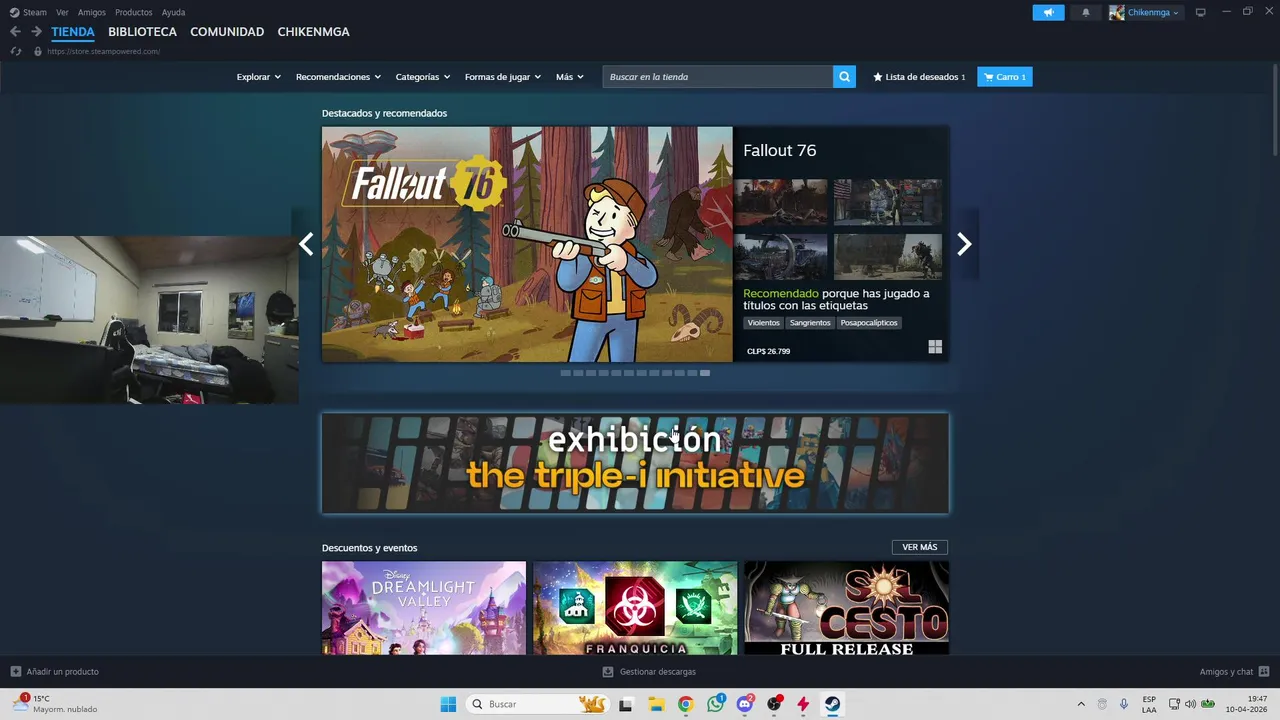This screenshot has height=720, width=1280.
Task: Expand the Formas de jugar dropdown
Action: (x=502, y=77)
